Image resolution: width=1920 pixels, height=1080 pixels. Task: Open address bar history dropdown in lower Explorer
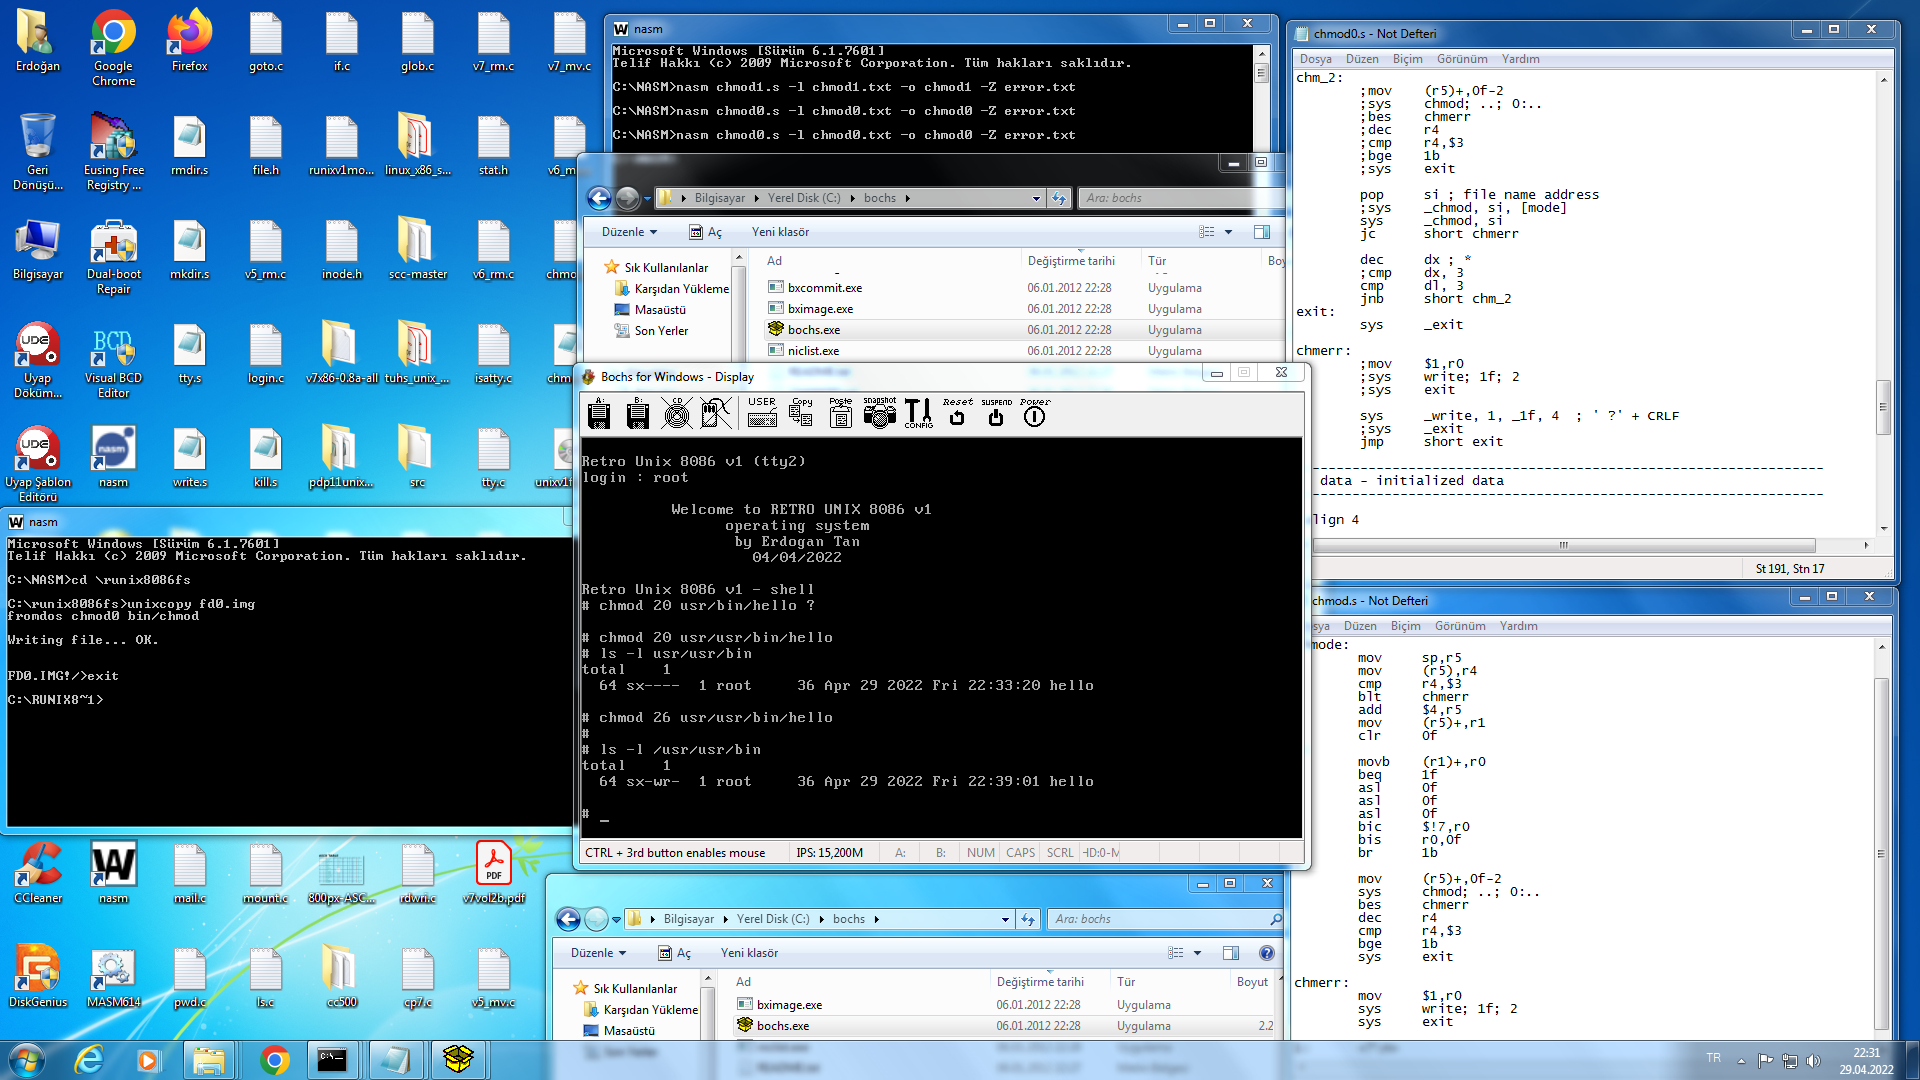pos(1005,919)
